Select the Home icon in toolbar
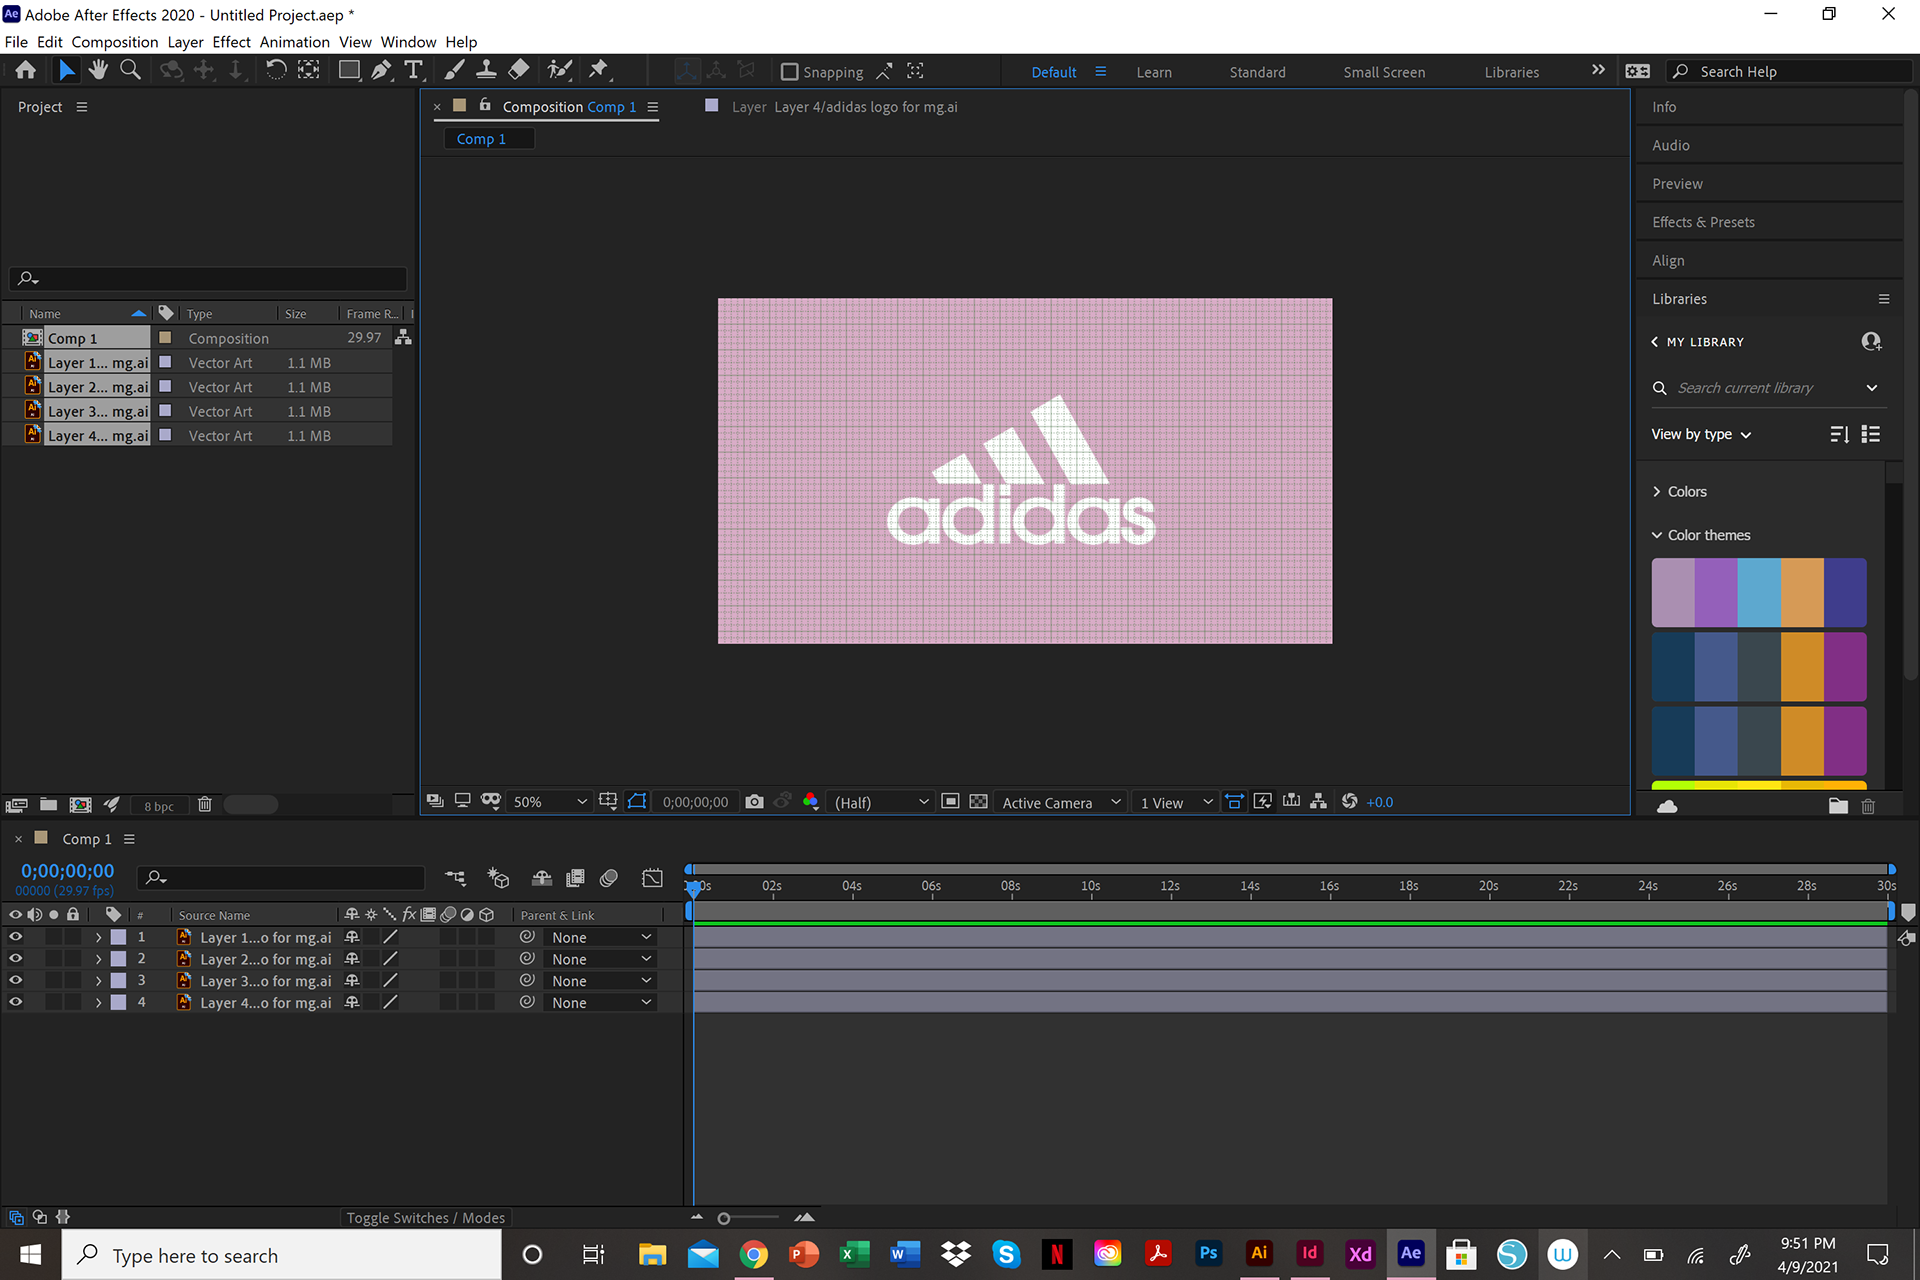 click(26, 70)
